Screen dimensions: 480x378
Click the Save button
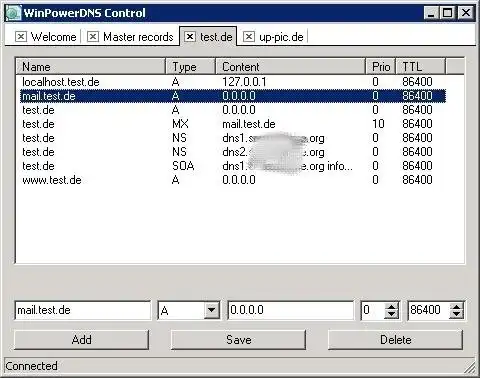pyautogui.click(x=238, y=340)
